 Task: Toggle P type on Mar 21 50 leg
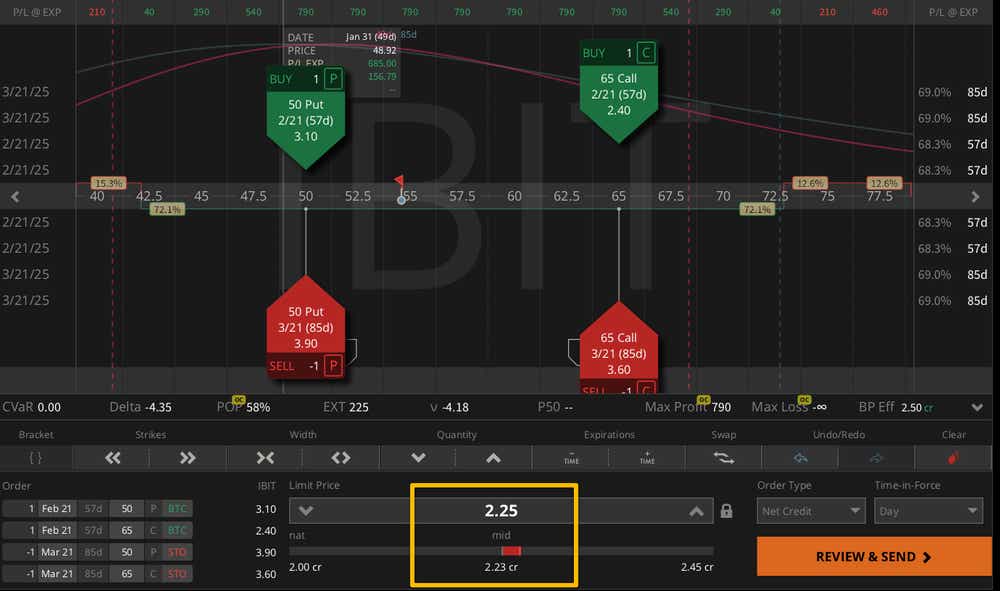[x=153, y=552]
